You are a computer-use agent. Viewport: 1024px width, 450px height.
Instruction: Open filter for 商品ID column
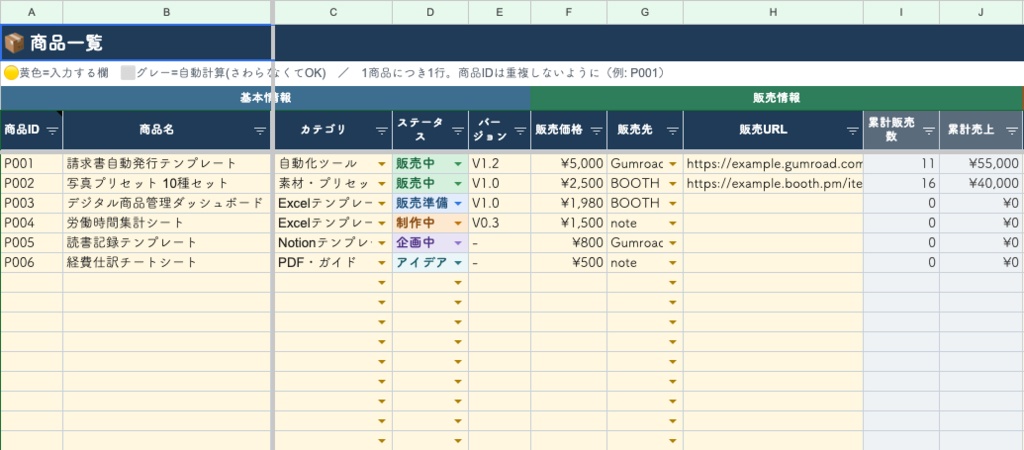click(52, 130)
